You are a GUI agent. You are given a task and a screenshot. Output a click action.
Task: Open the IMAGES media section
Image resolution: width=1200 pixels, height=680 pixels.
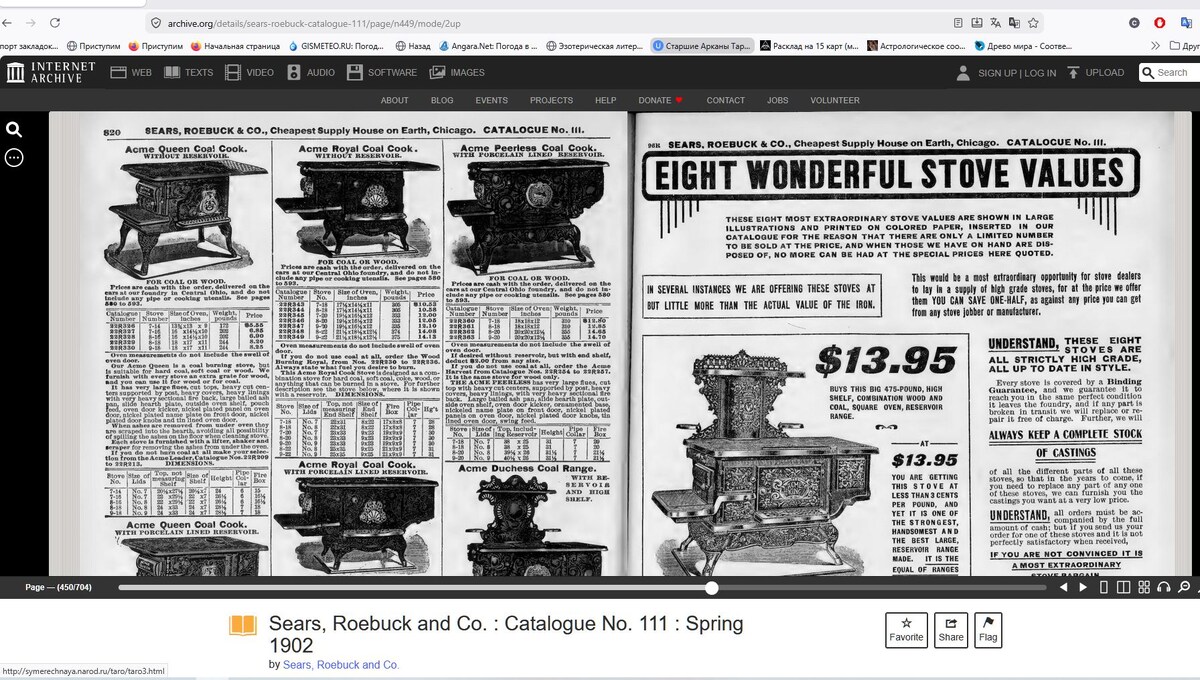[x=458, y=72]
